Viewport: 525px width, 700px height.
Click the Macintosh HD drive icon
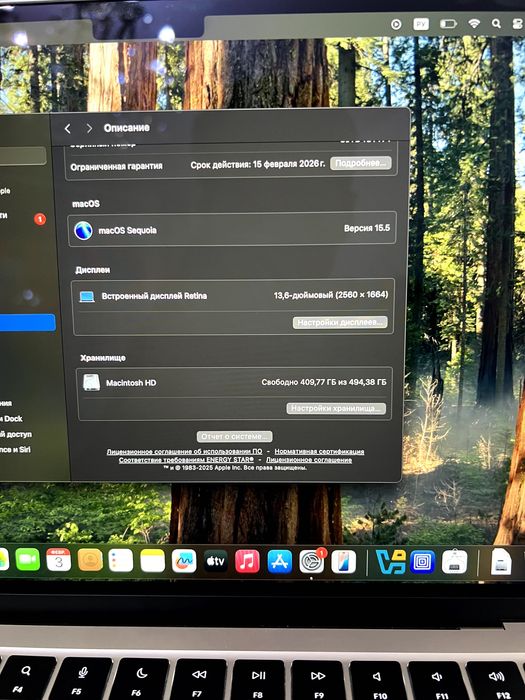[x=91, y=383]
